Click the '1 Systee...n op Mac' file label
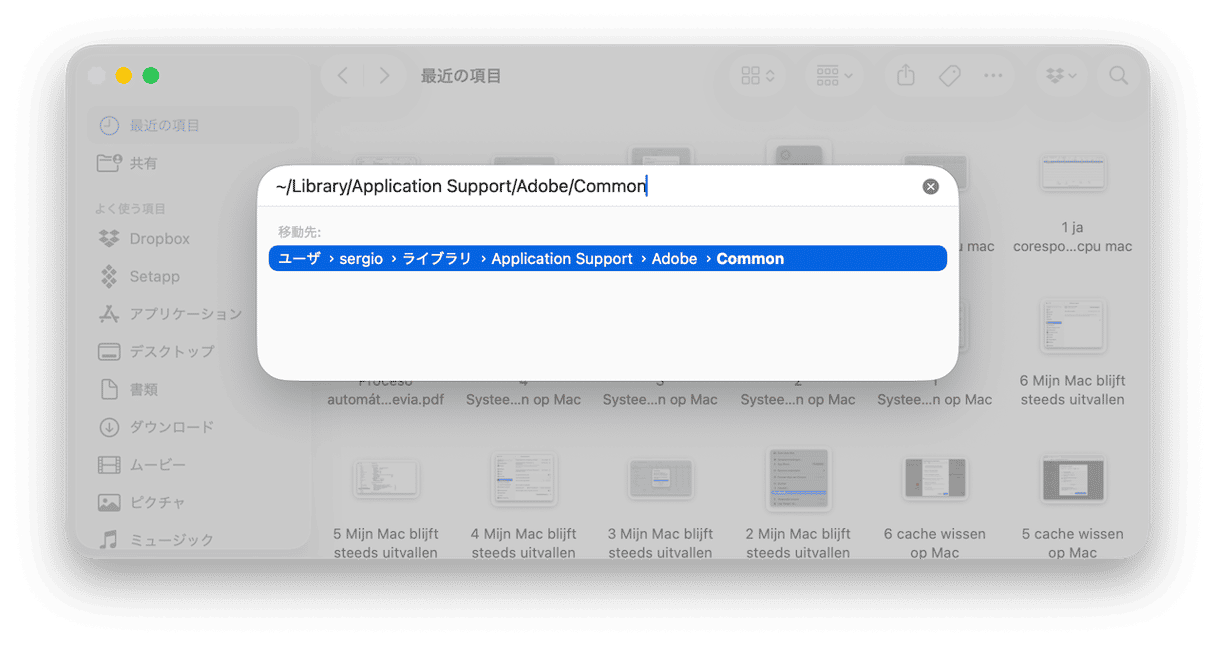Viewport: 1216px width, 646px height. [x=934, y=400]
